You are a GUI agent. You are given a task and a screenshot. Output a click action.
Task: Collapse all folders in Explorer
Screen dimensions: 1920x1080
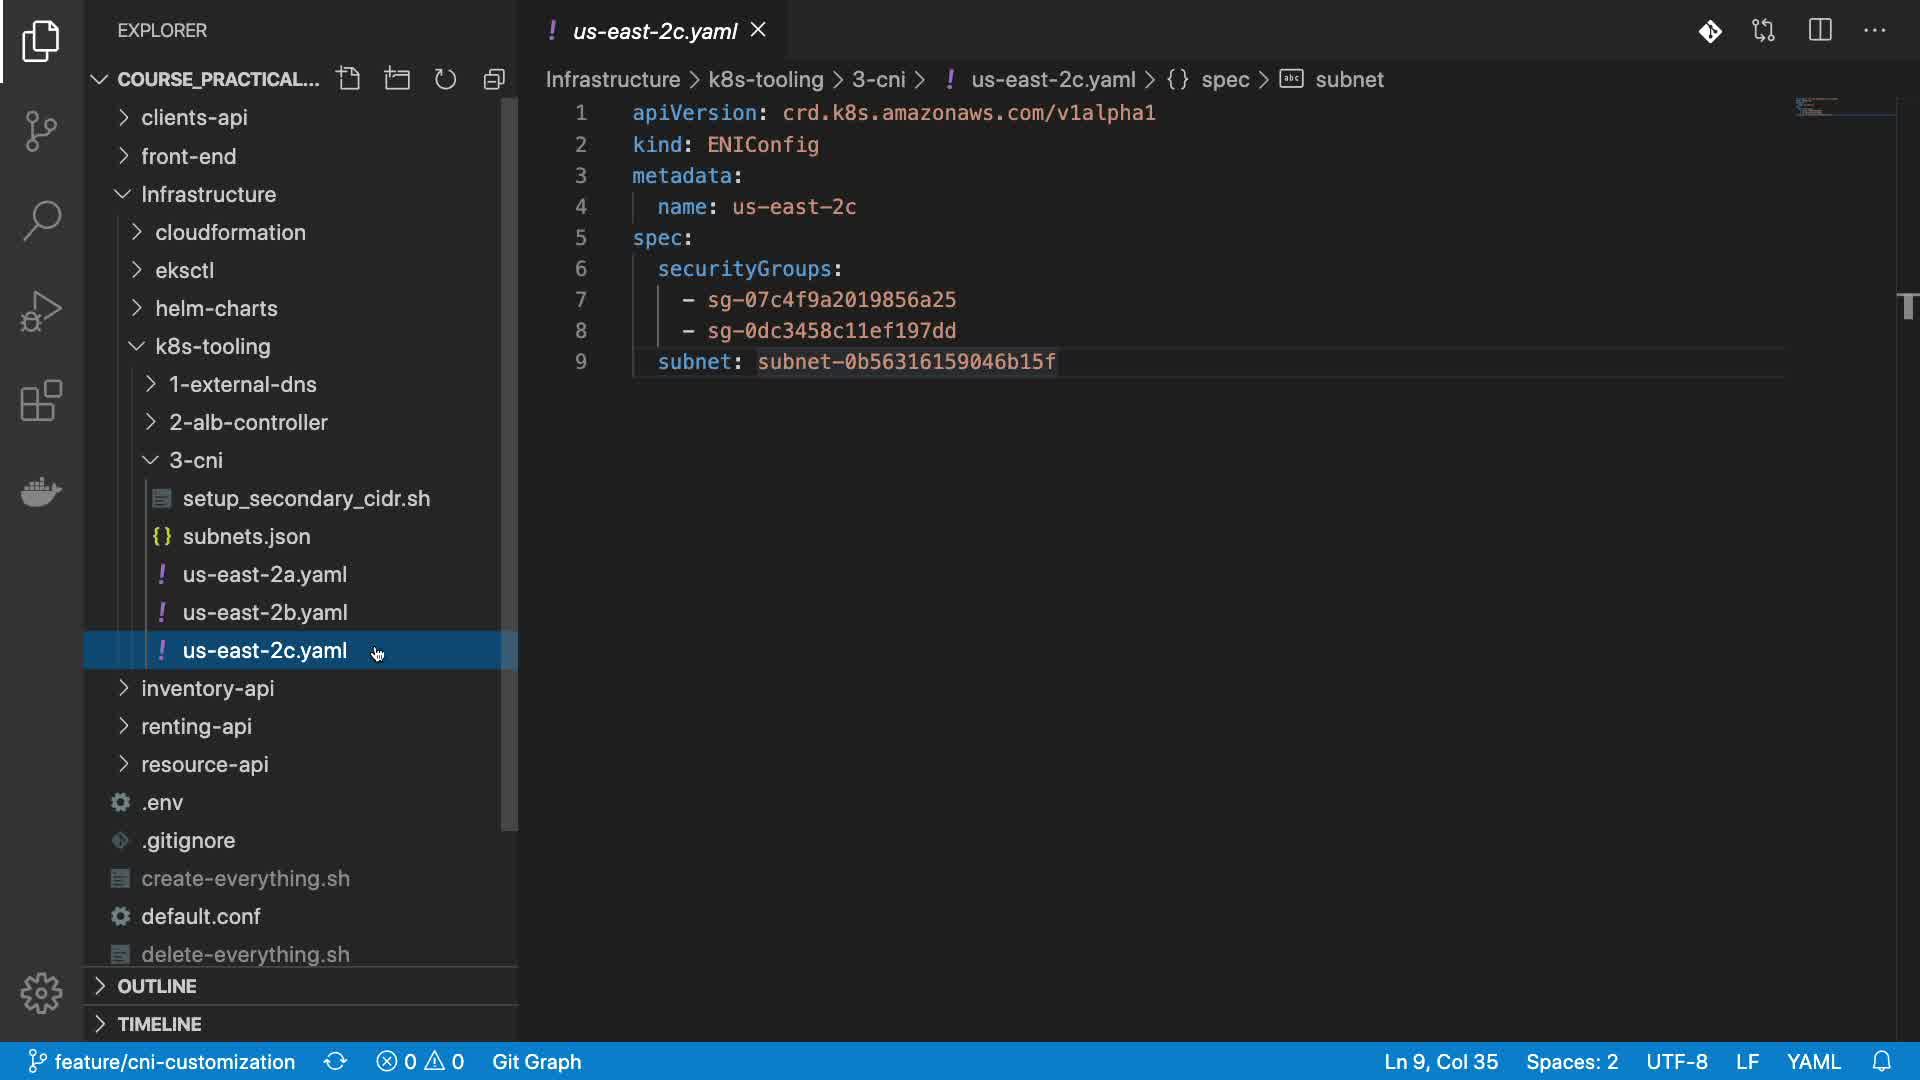pyautogui.click(x=494, y=79)
